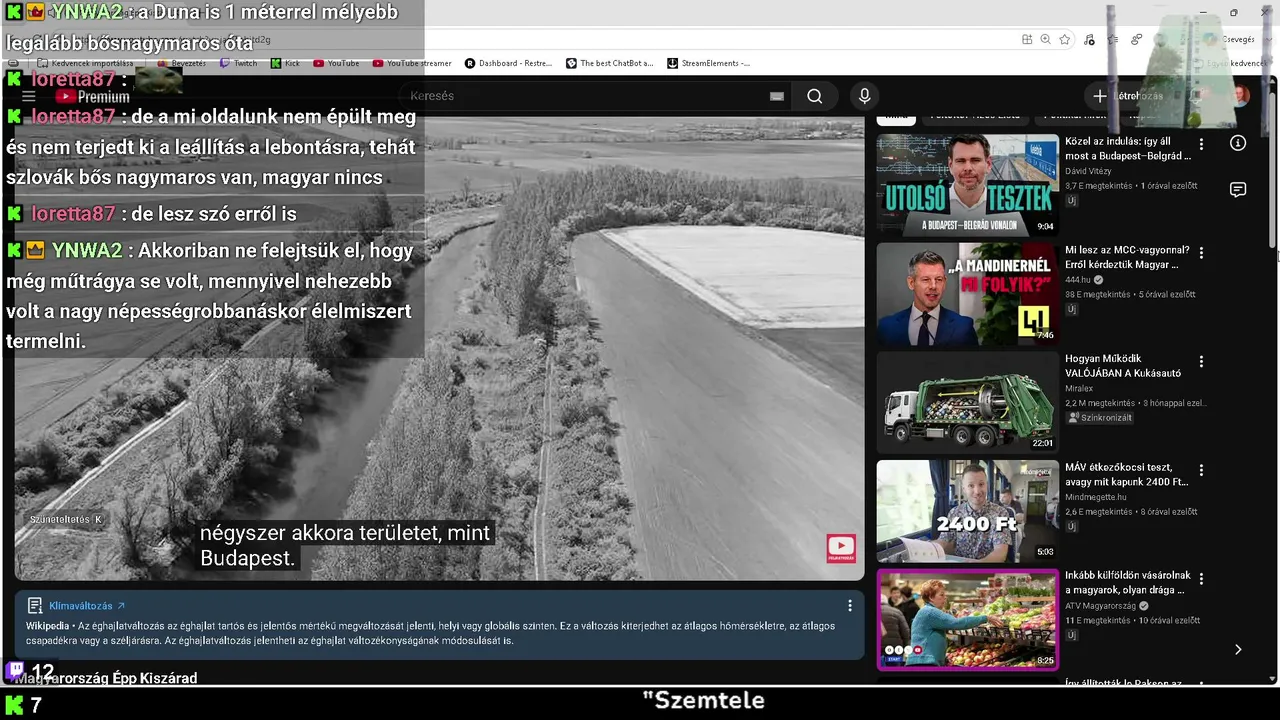Open the StreamElements bookmark
This screenshot has height=720, width=1280.
click(708, 63)
